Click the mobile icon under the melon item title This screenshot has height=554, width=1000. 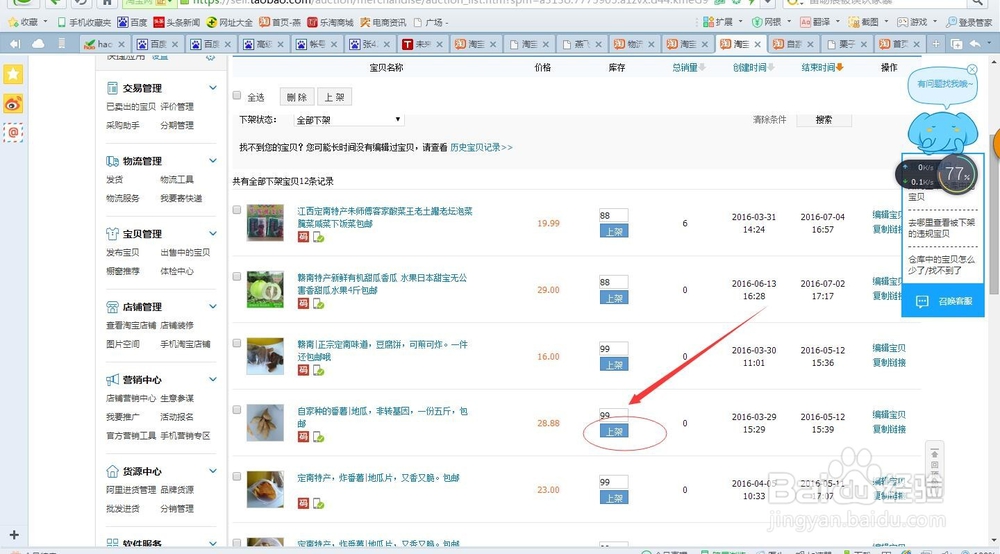(x=318, y=303)
